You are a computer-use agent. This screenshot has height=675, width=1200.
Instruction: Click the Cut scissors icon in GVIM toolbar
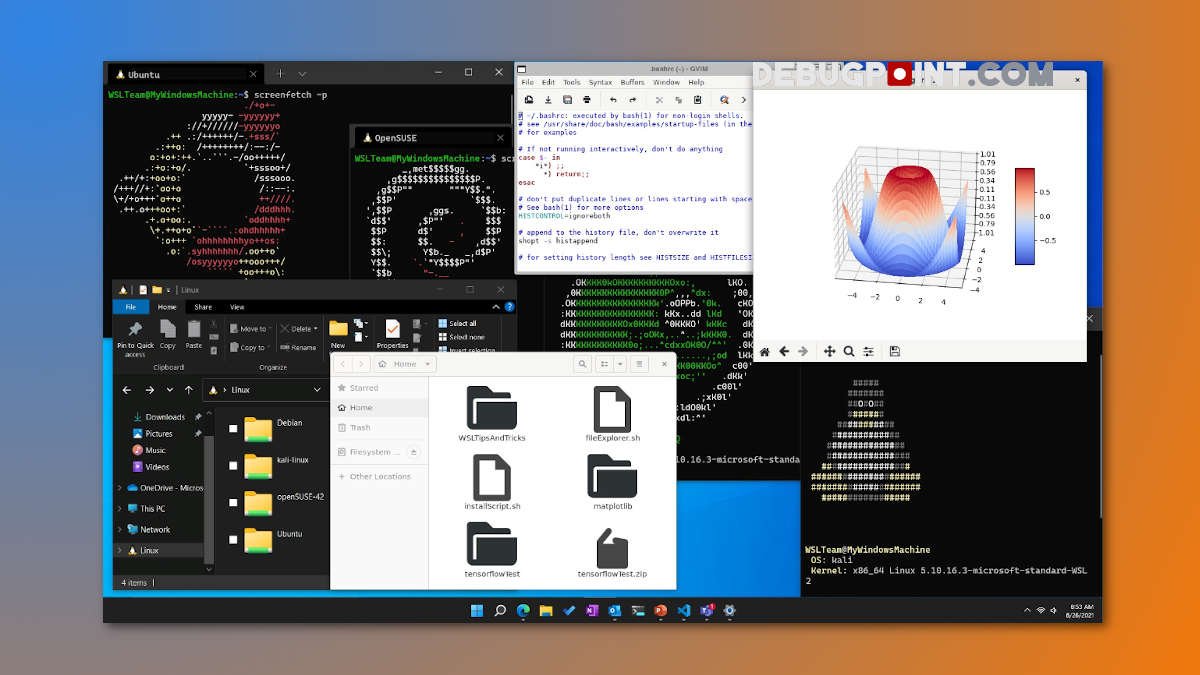[x=660, y=100]
